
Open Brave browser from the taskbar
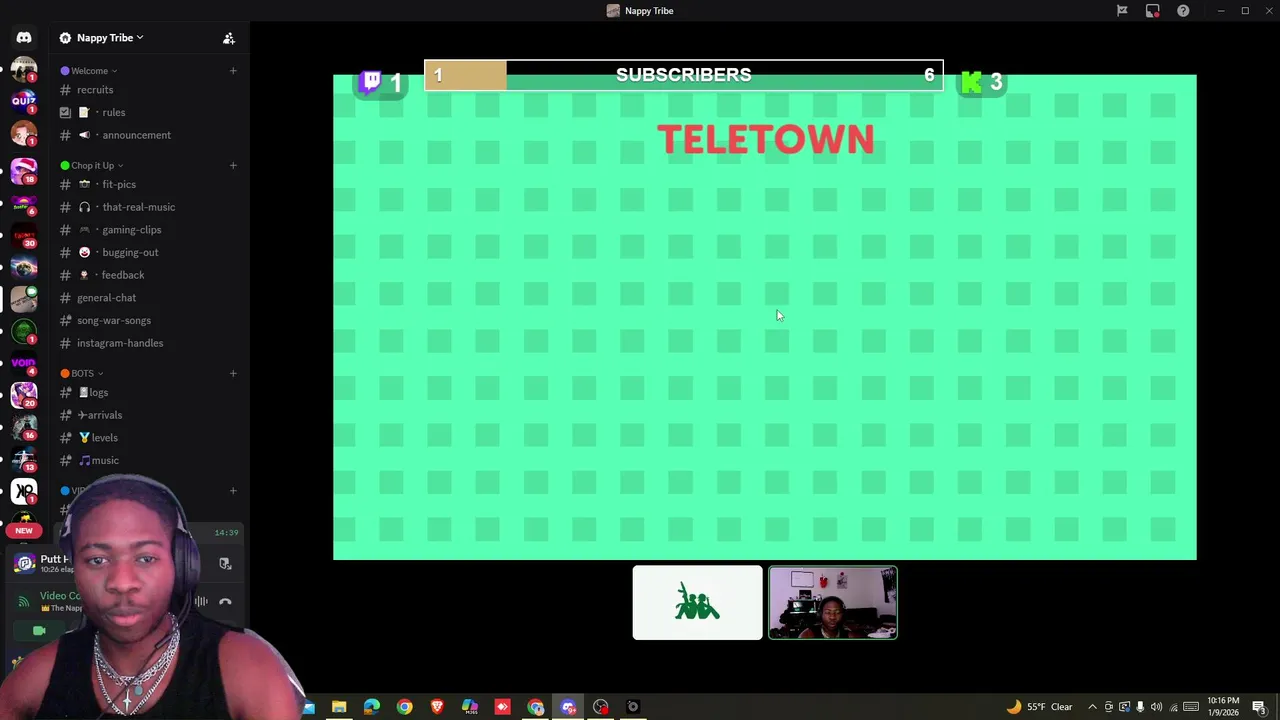click(437, 707)
